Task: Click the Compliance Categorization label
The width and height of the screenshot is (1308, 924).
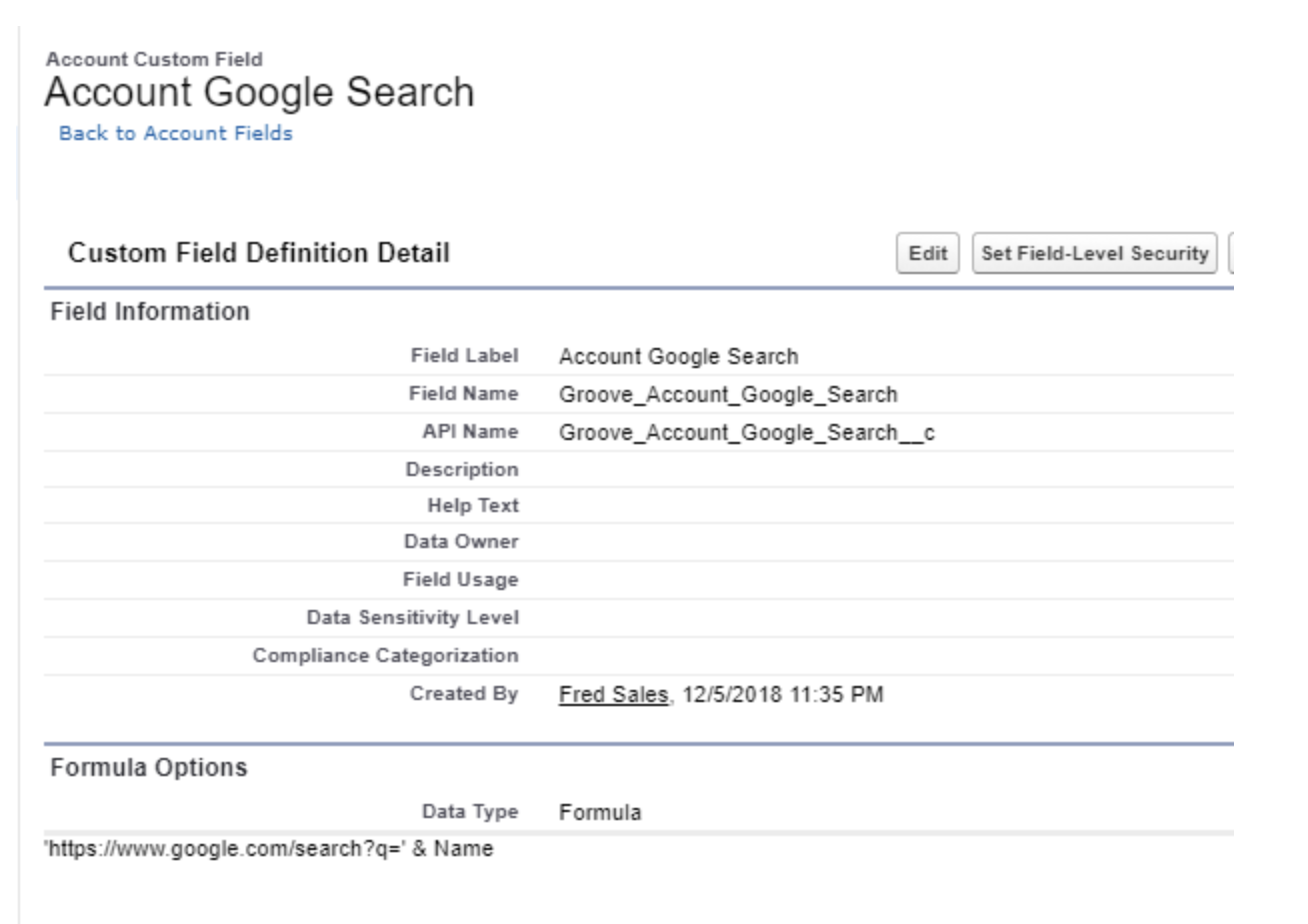Action: (385, 656)
